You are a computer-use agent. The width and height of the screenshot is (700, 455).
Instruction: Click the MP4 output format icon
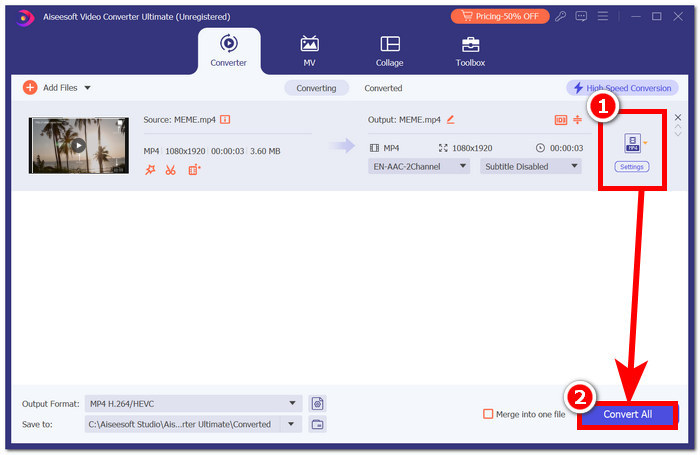pyautogui.click(x=633, y=143)
